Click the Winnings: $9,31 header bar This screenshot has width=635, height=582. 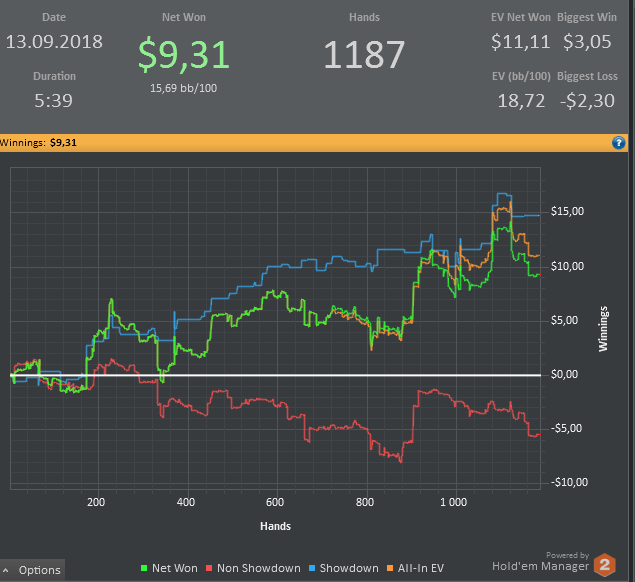coord(314,143)
